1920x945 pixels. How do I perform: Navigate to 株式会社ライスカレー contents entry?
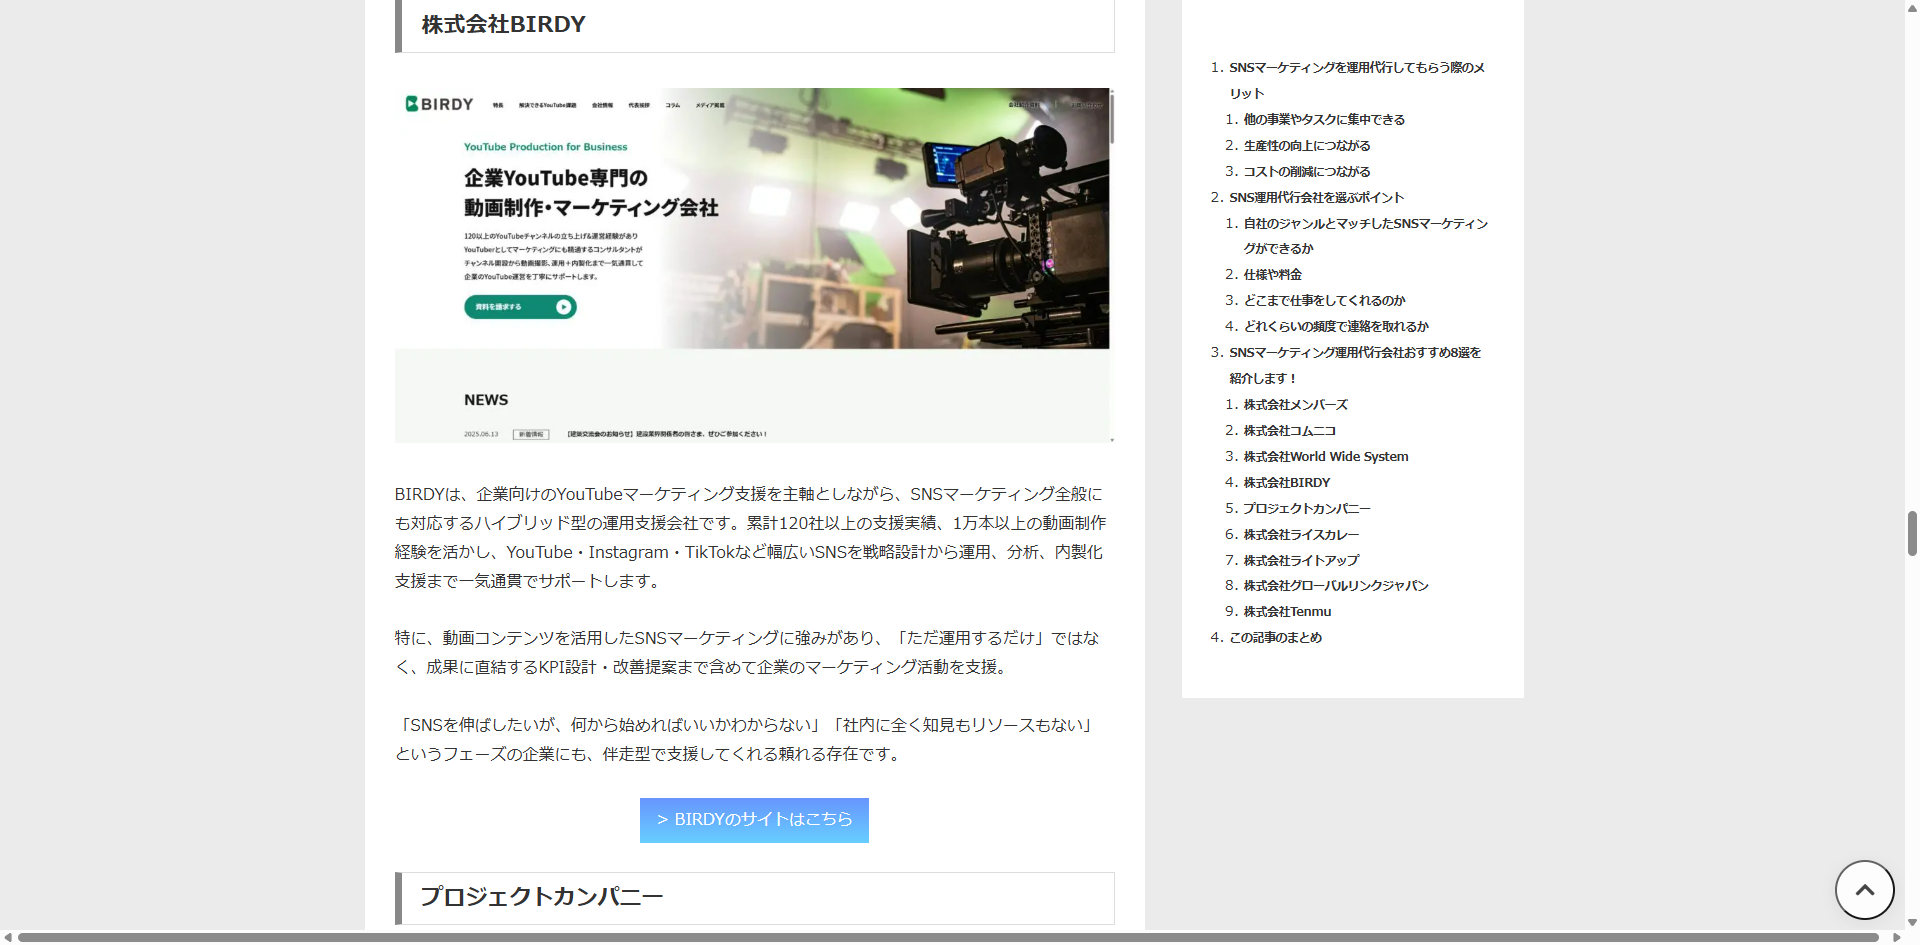point(1300,535)
